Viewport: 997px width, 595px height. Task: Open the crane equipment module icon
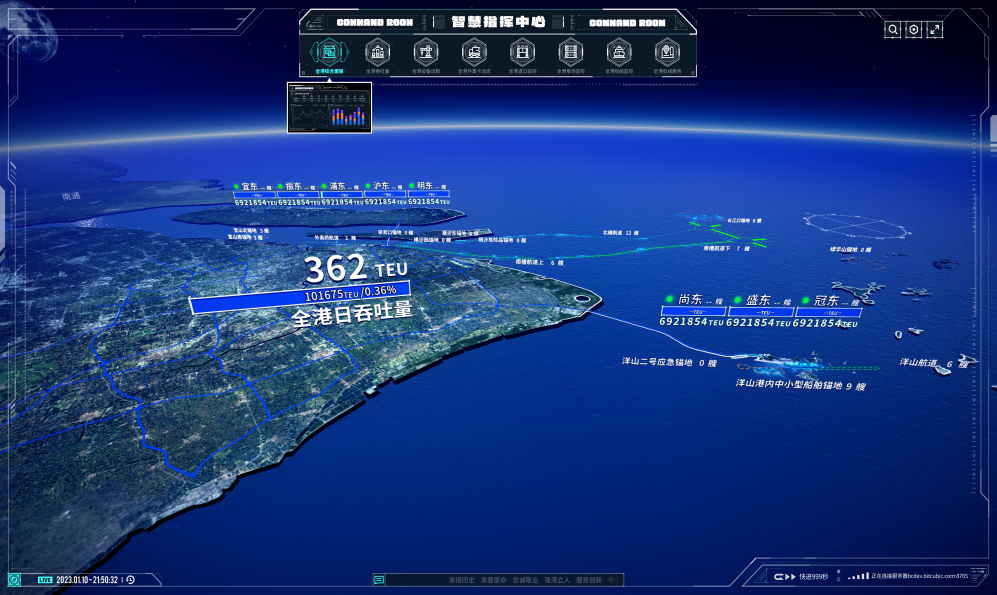(426, 51)
